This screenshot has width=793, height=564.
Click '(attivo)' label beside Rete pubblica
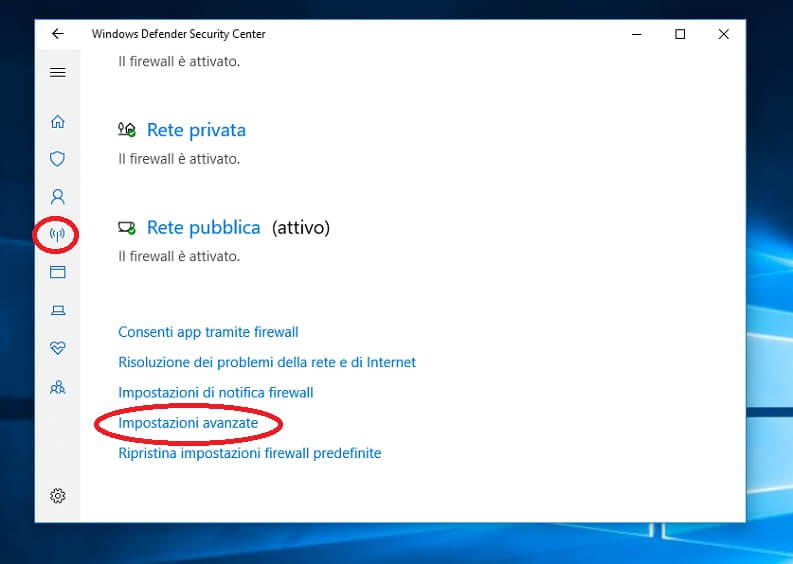point(301,228)
